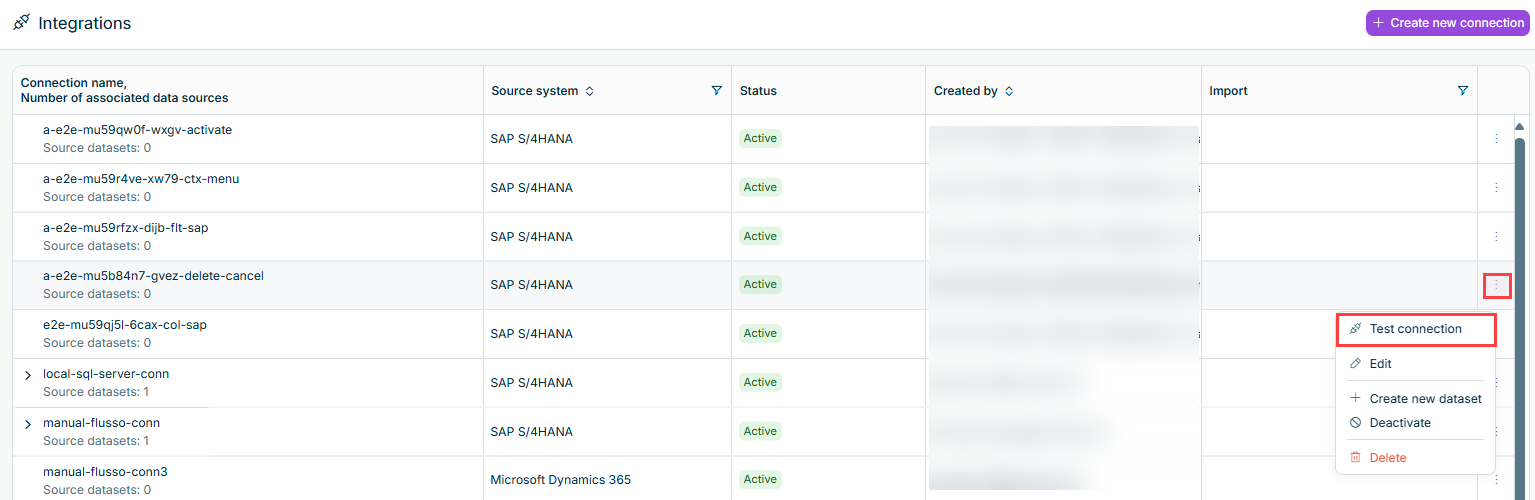Open kebab menu for a-e2e-mu59qw0f-wxgv-activate
Screen dimensions: 1535x500
click(1496, 138)
